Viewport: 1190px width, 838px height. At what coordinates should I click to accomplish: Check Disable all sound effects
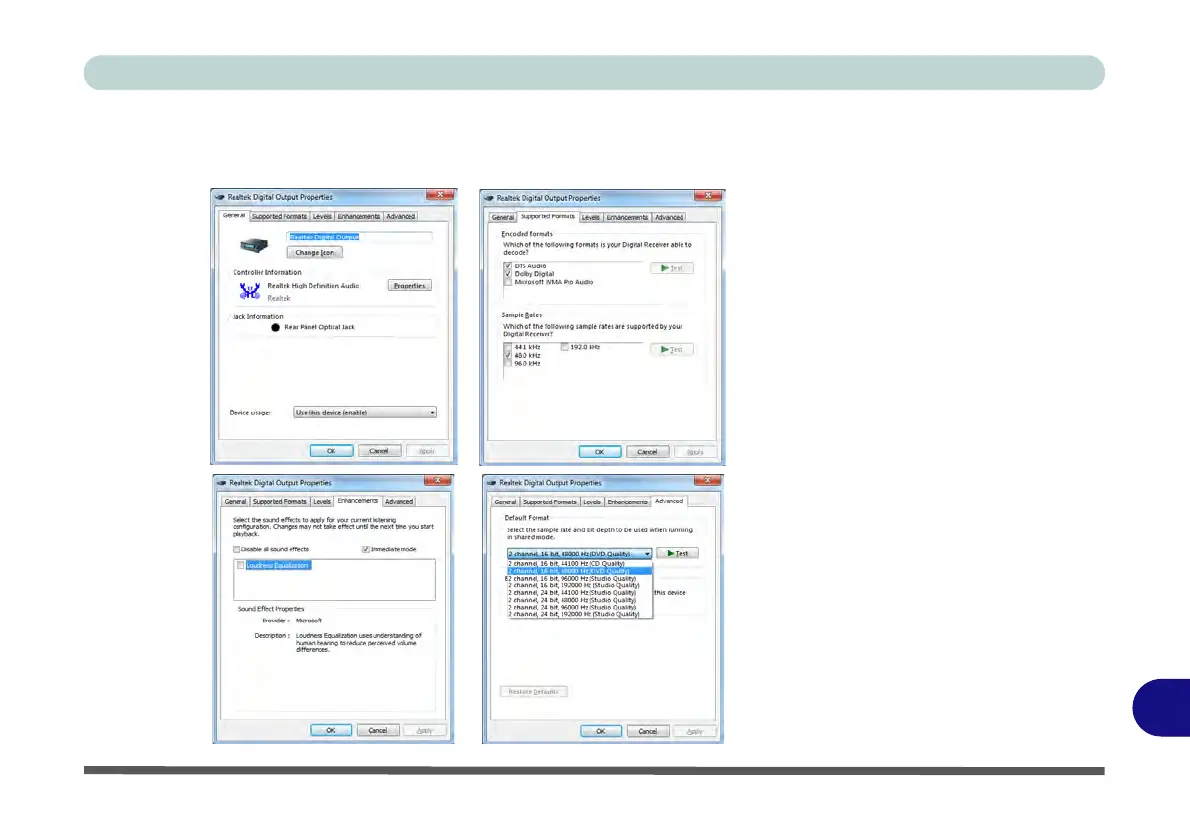[237, 549]
